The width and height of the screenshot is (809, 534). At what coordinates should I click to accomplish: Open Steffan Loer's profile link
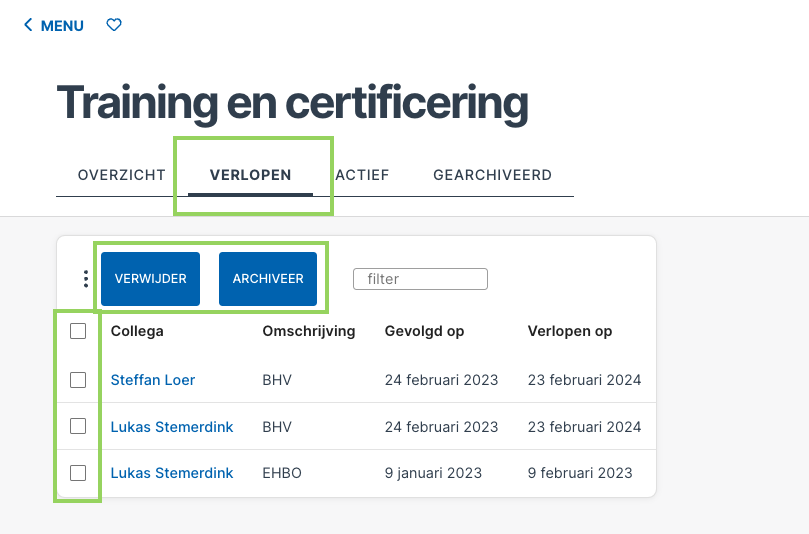(x=153, y=380)
